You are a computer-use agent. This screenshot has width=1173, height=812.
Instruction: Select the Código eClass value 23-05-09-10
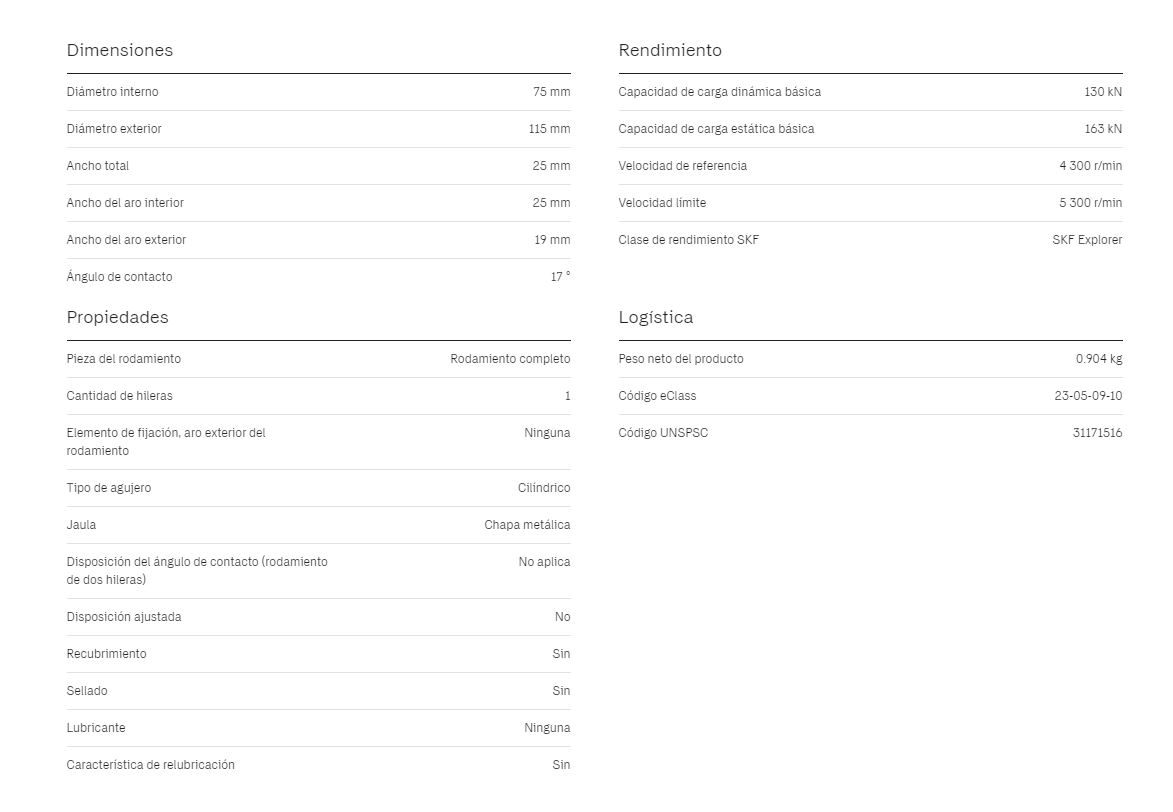[x=1088, y=396]
